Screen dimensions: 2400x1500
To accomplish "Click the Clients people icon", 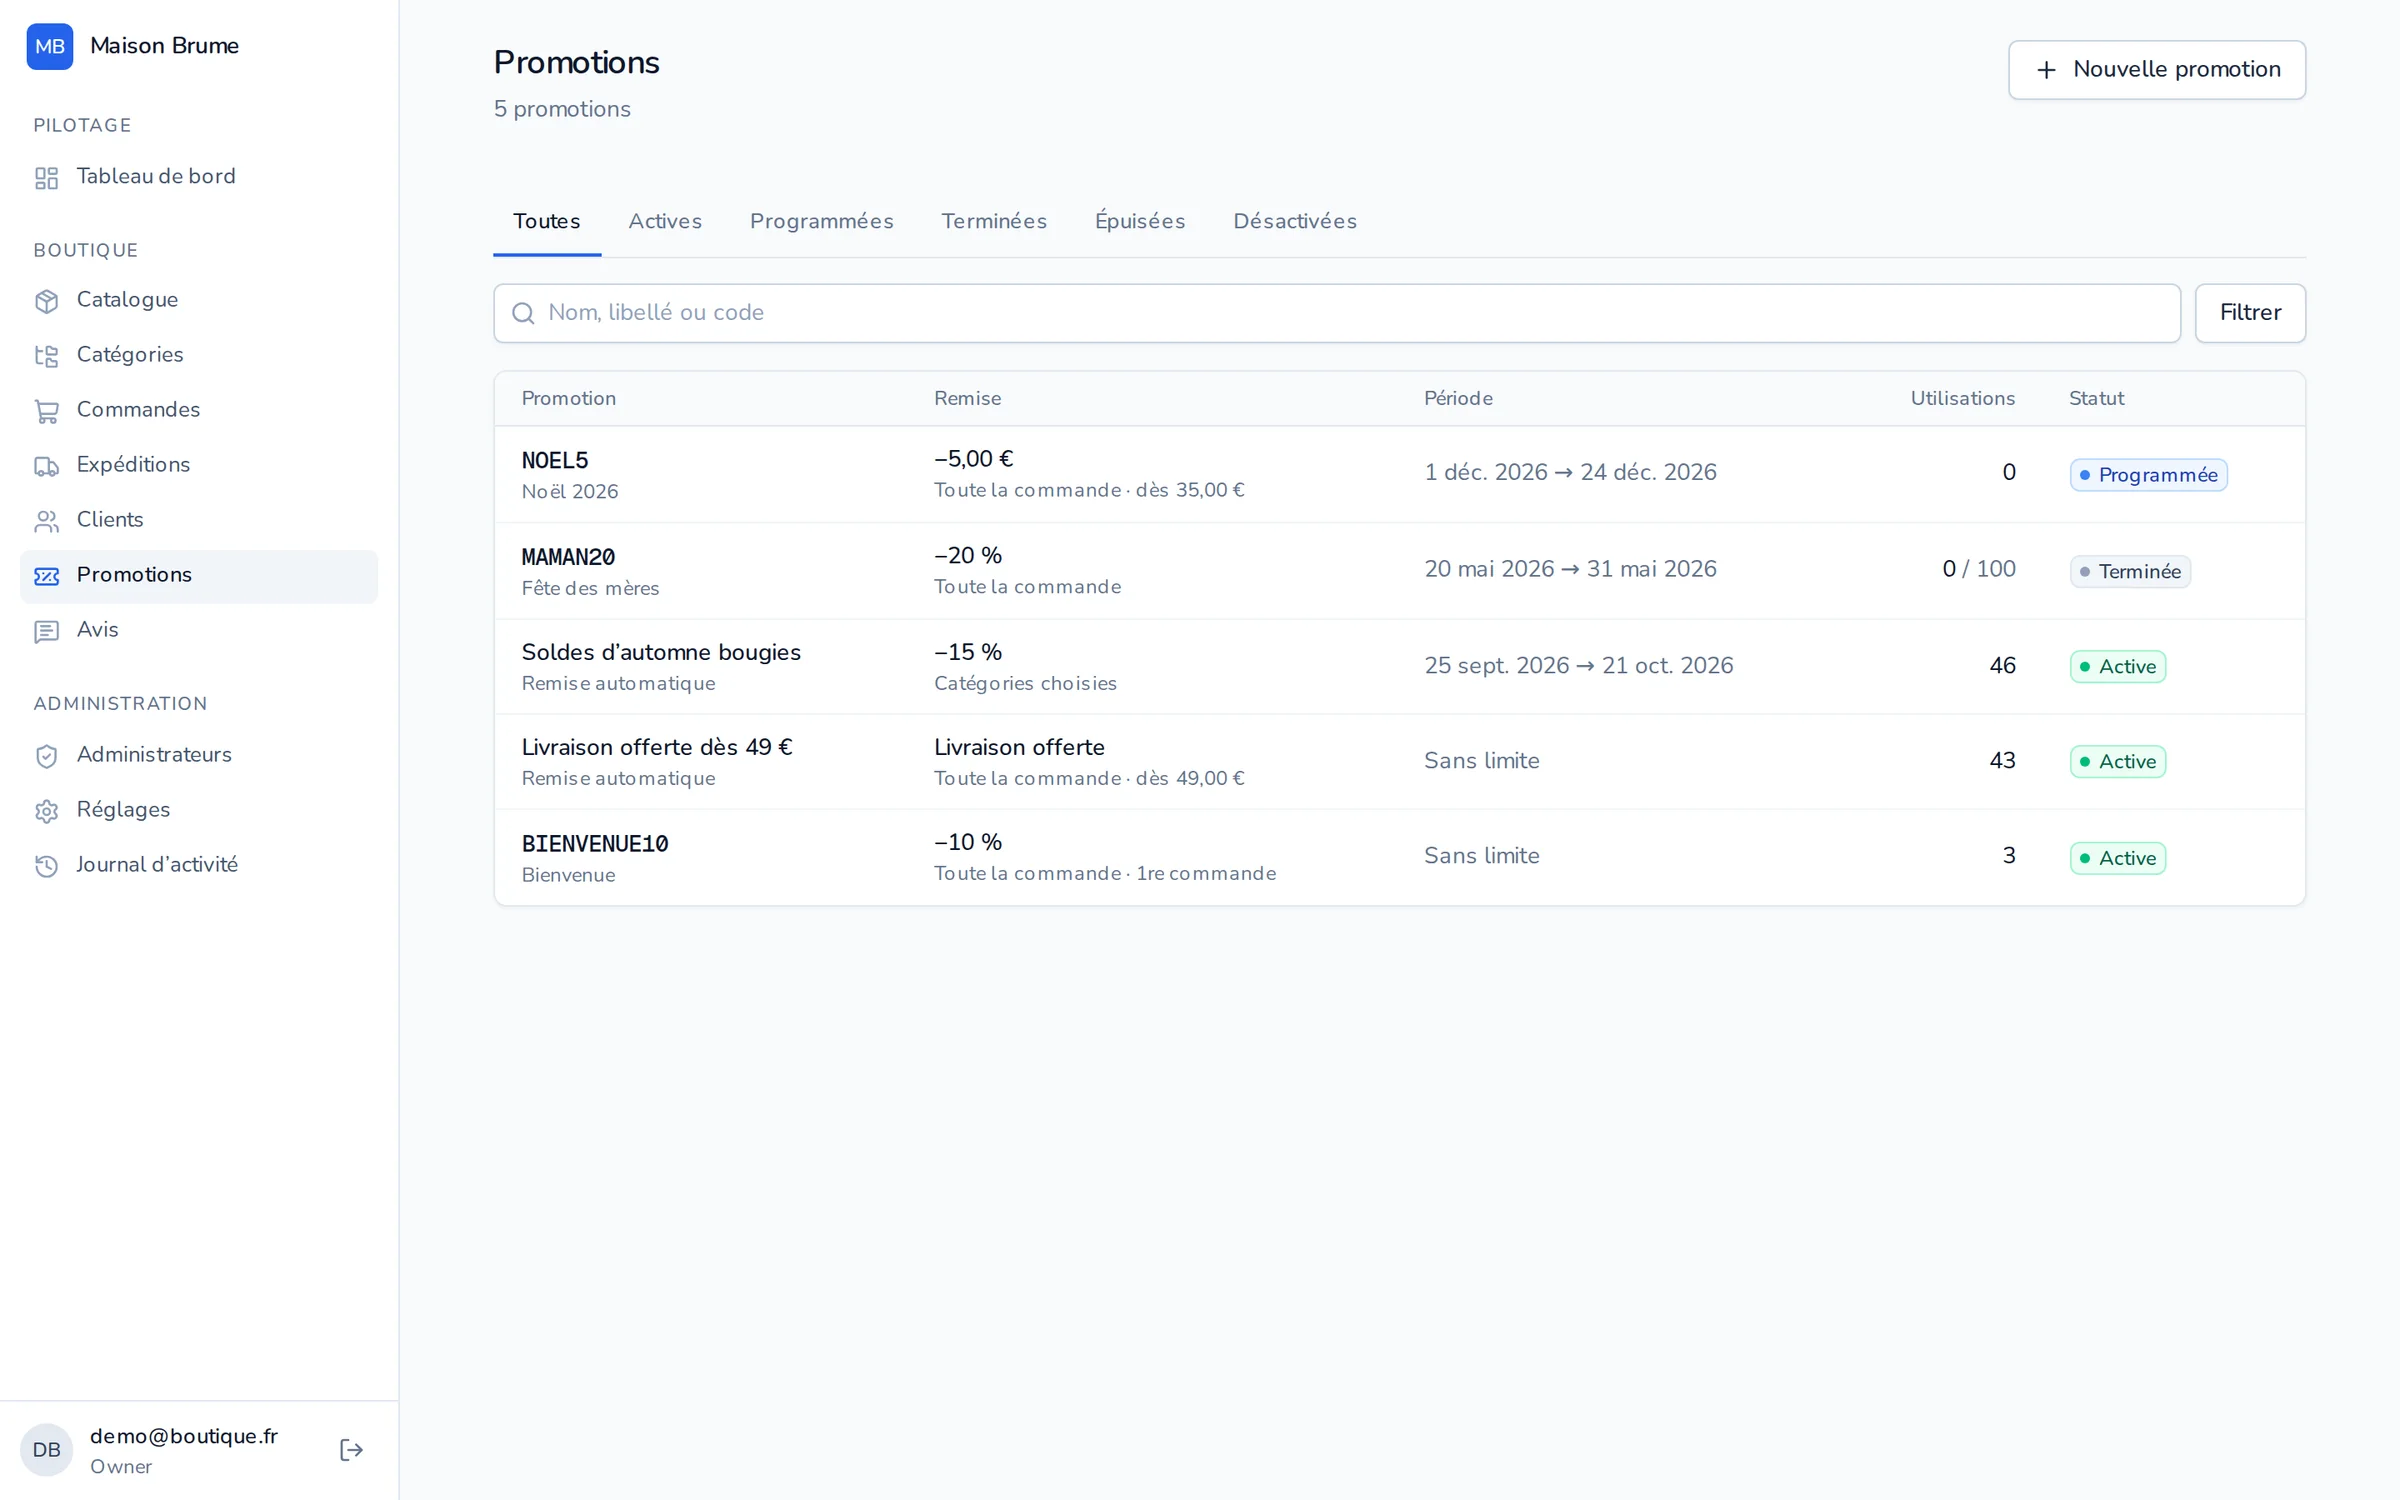I will [x=47, y=521].
